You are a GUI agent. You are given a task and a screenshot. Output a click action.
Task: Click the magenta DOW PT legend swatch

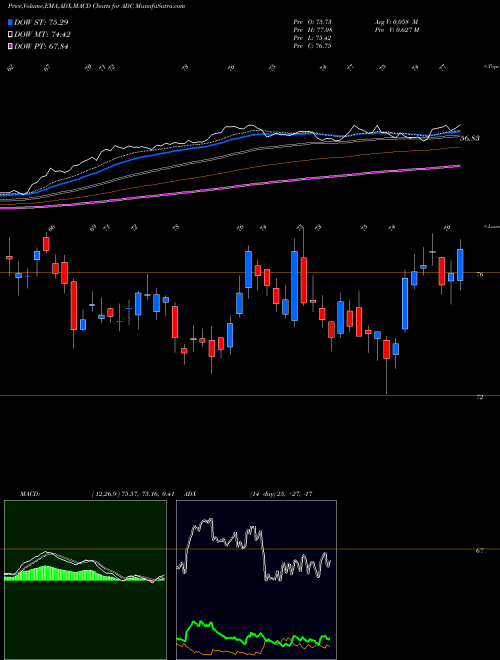coord(11,46)
